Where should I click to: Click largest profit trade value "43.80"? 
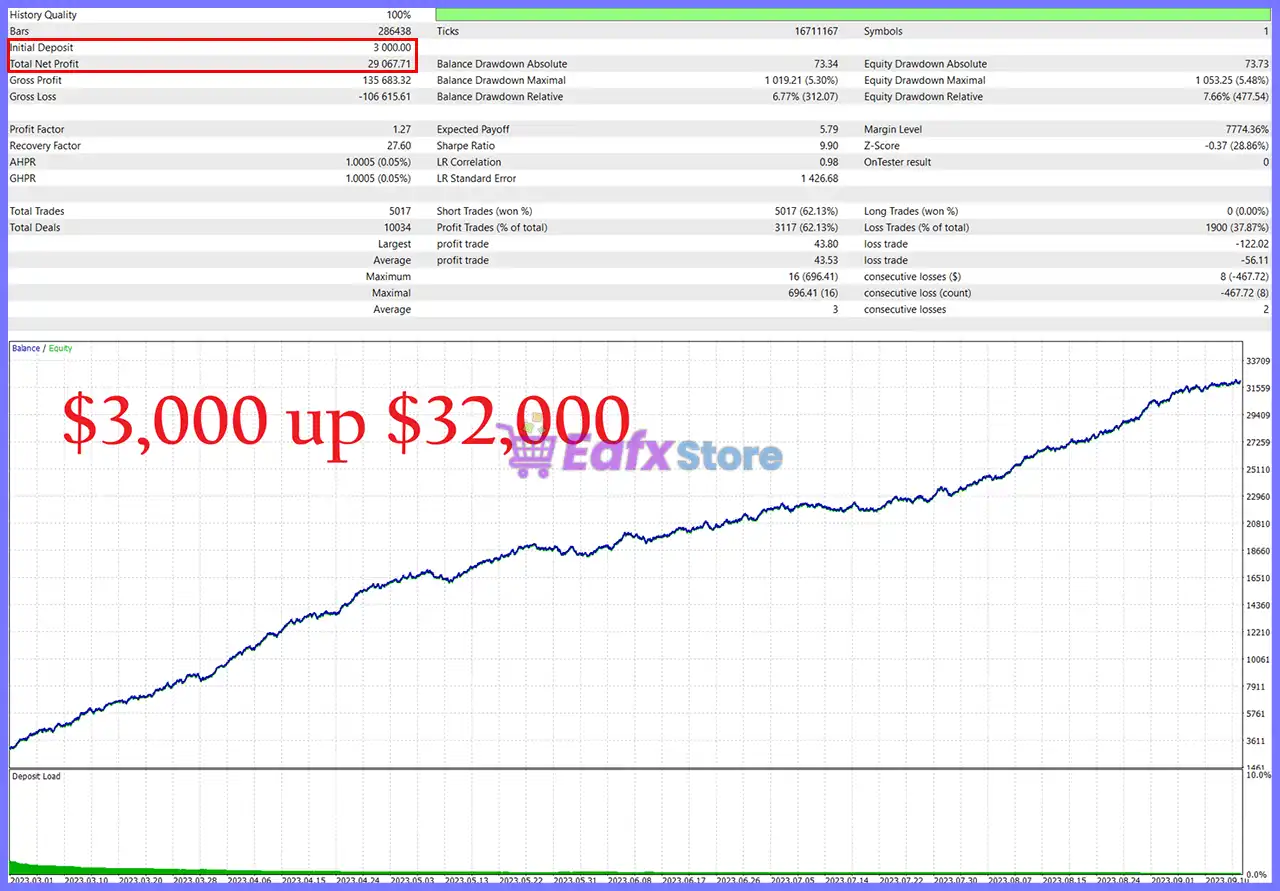(x=826, y=244)
